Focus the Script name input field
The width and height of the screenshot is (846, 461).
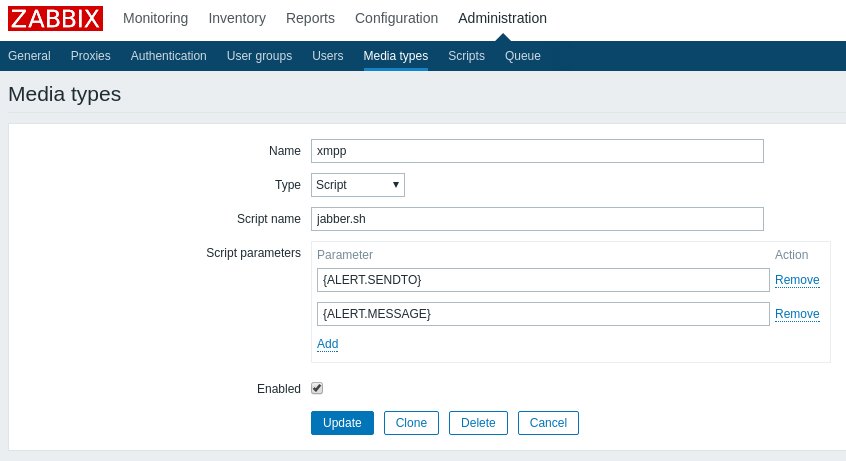click(537, 219)
